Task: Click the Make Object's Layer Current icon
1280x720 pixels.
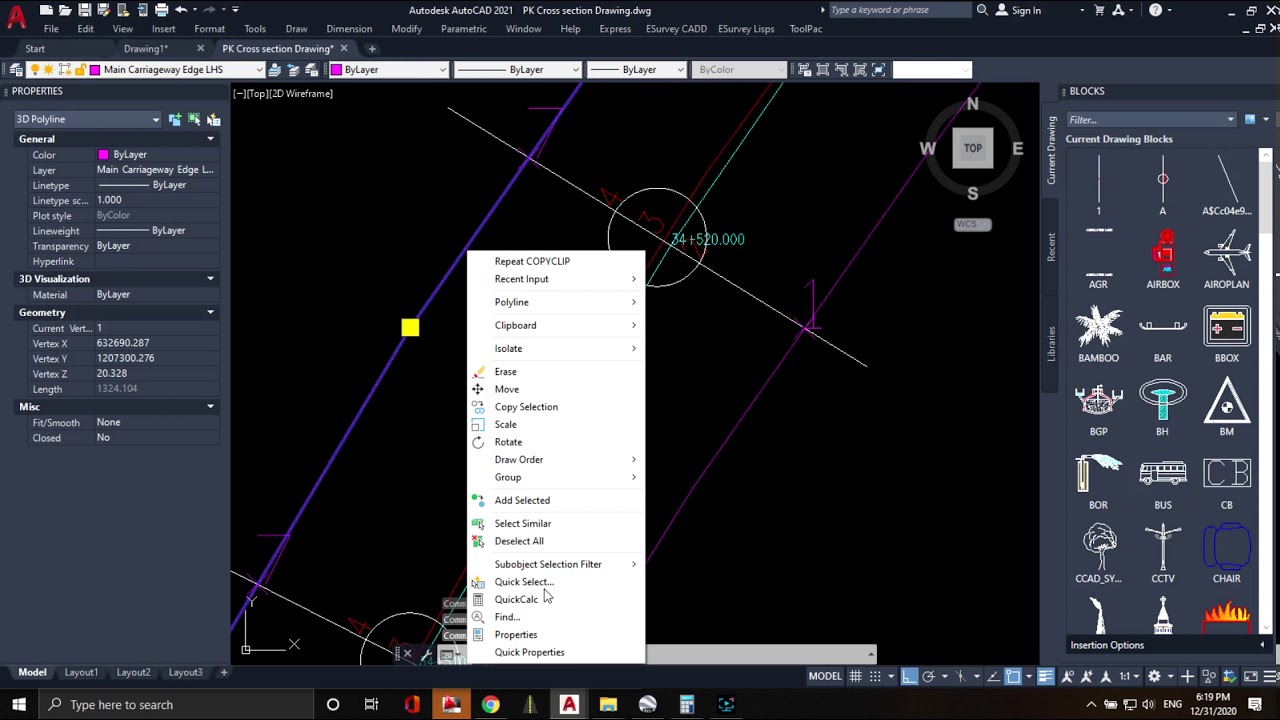Action: [274, 69]
